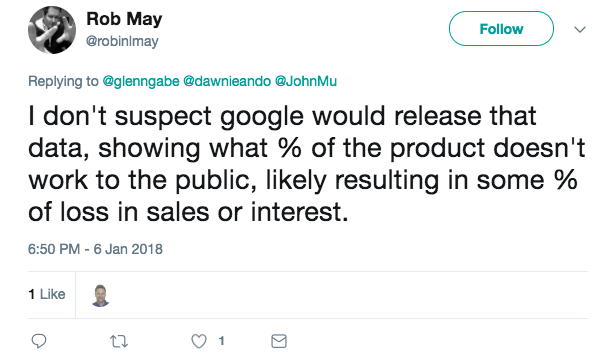
Task: Retweet this tweet using the arrows icon
Action: pyautogui.click(x=119, y=341)
